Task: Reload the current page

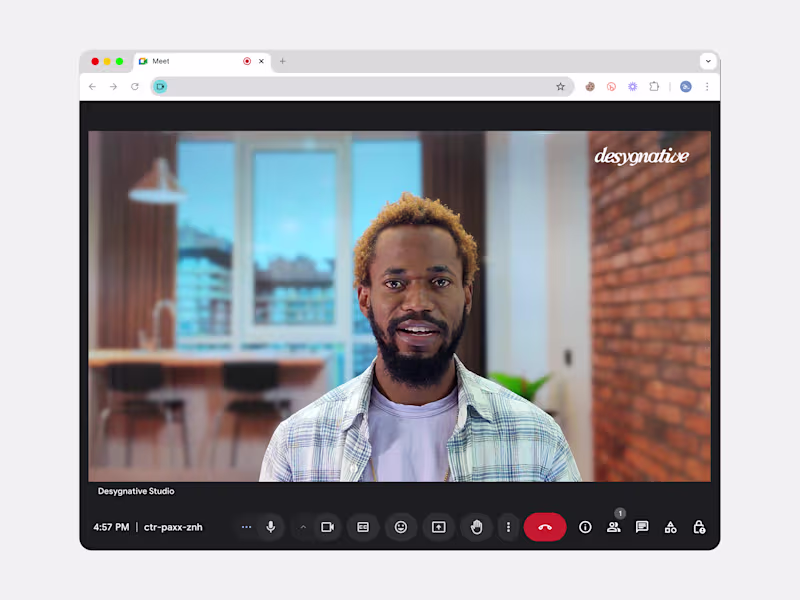Action: pos(135,87)
